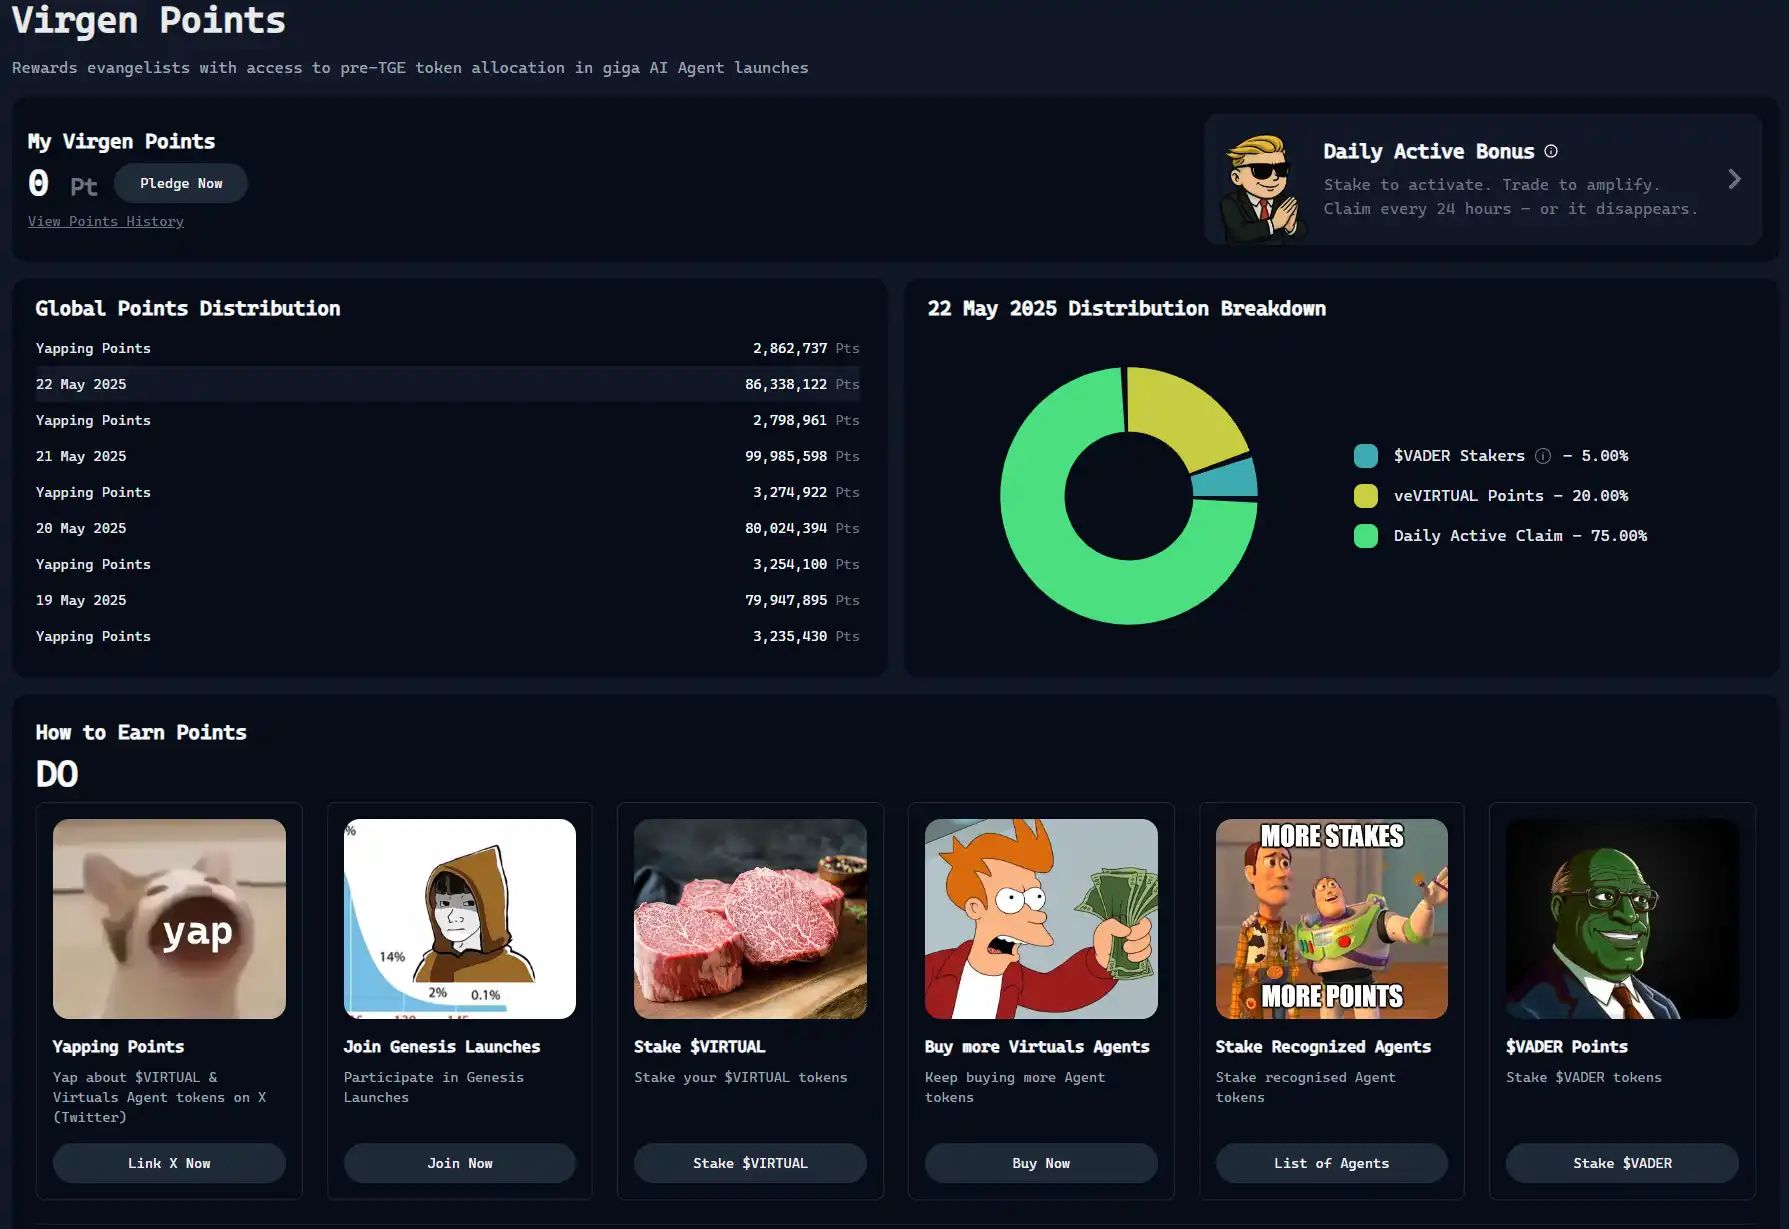Open the List of Agents button
1789x1229 pixels.
pyautogui.click(x=1331, y=1164)
